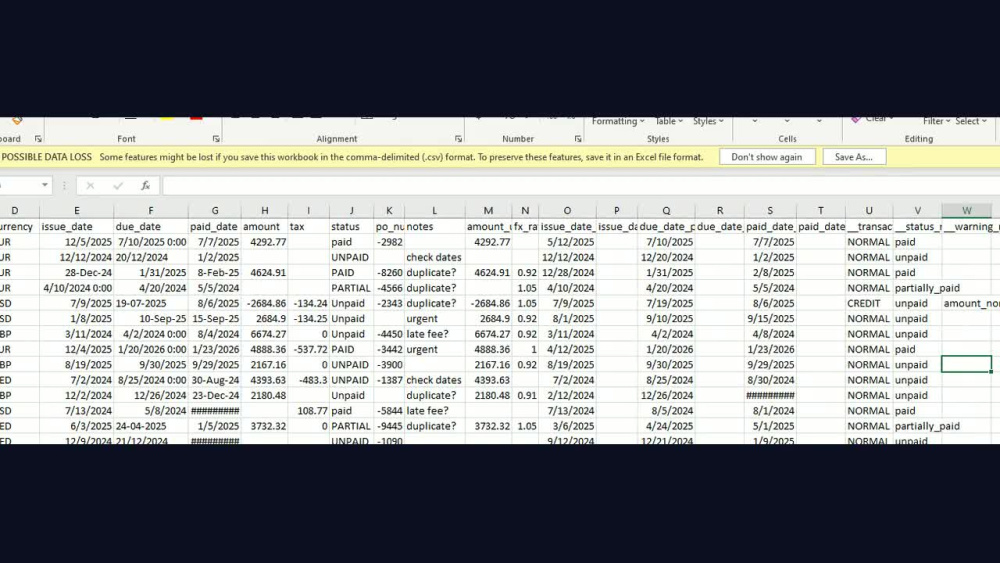Open the Clipboard group dialog launcher
This screenshot has height=563, width=1000.
[x=38, y=139]
